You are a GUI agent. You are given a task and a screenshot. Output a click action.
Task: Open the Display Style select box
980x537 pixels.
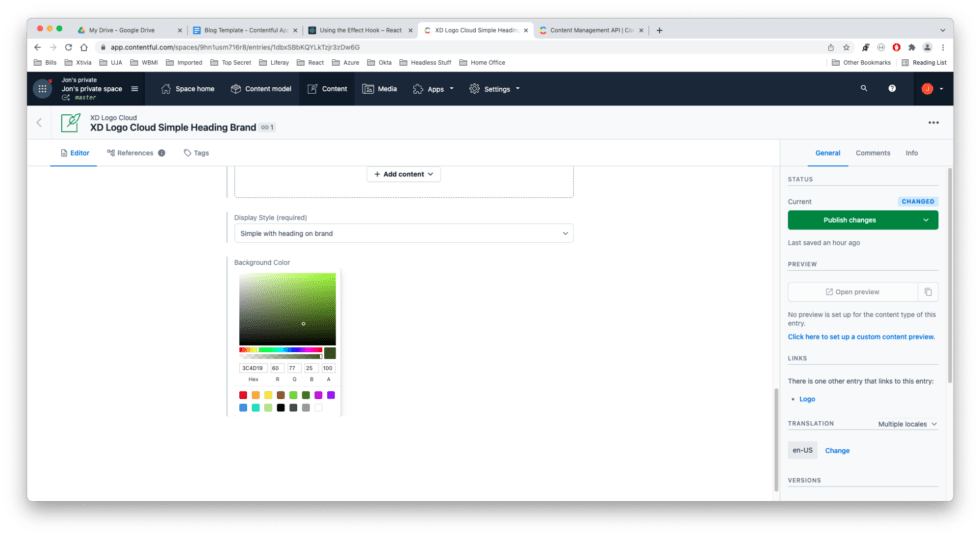pos(404,233)
